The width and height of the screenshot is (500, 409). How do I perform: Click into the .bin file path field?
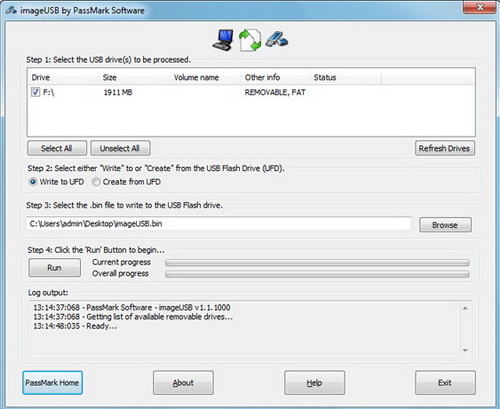[219, 223]
